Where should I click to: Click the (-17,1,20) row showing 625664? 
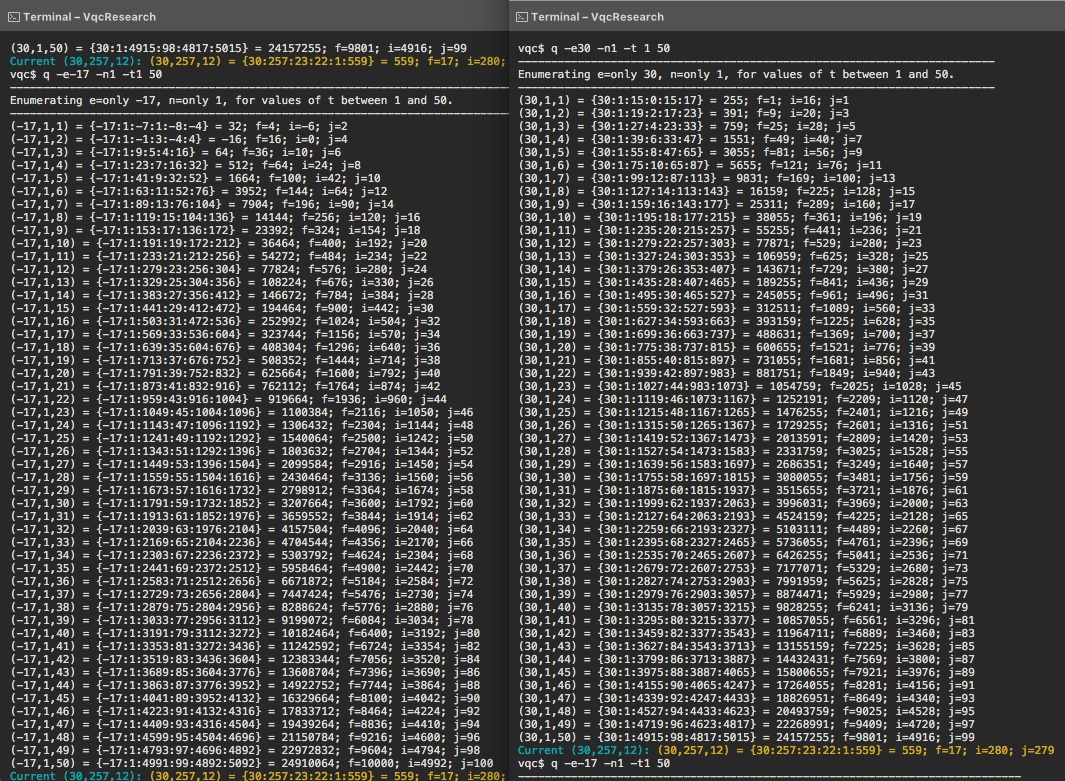(x=225, y=374)
